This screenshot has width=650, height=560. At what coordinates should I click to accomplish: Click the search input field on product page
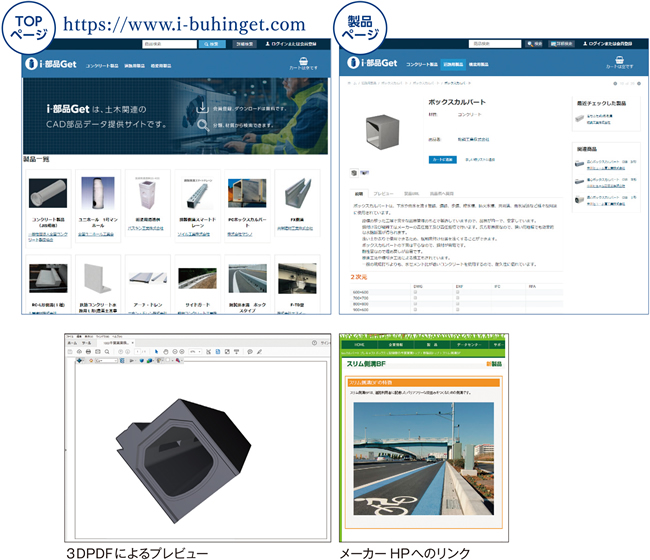coord(495,44)
